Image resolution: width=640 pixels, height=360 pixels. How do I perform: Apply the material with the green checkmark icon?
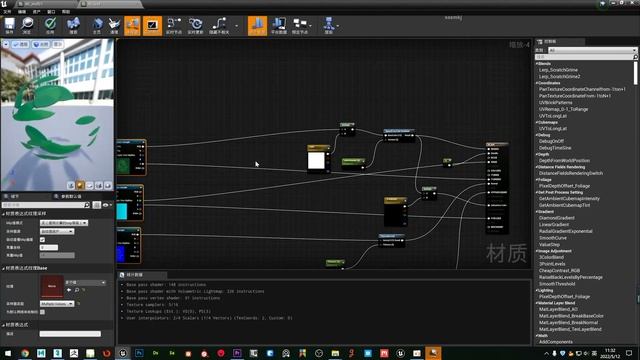(x=50, y=26)
